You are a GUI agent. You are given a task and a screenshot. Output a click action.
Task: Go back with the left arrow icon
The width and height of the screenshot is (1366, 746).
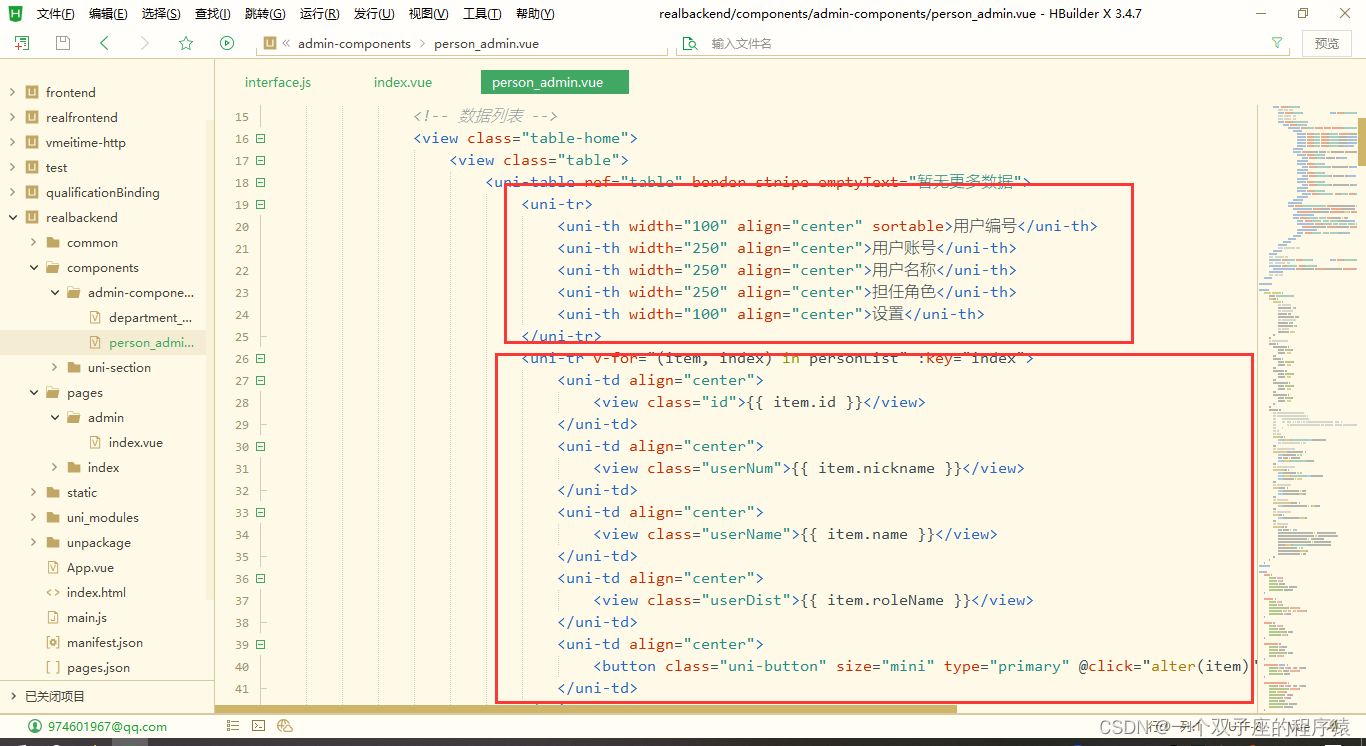(104, 43)
